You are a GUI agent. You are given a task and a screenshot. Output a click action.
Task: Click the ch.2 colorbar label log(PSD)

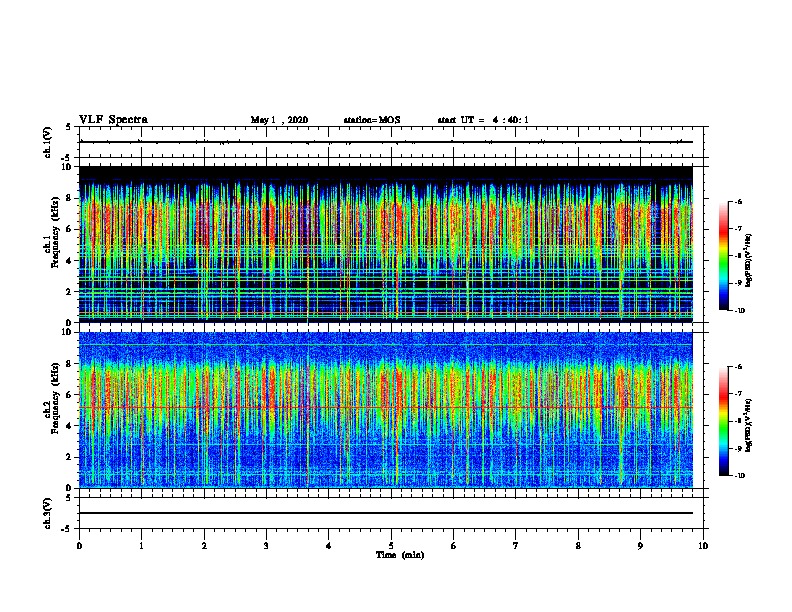[x=749, y=425]
